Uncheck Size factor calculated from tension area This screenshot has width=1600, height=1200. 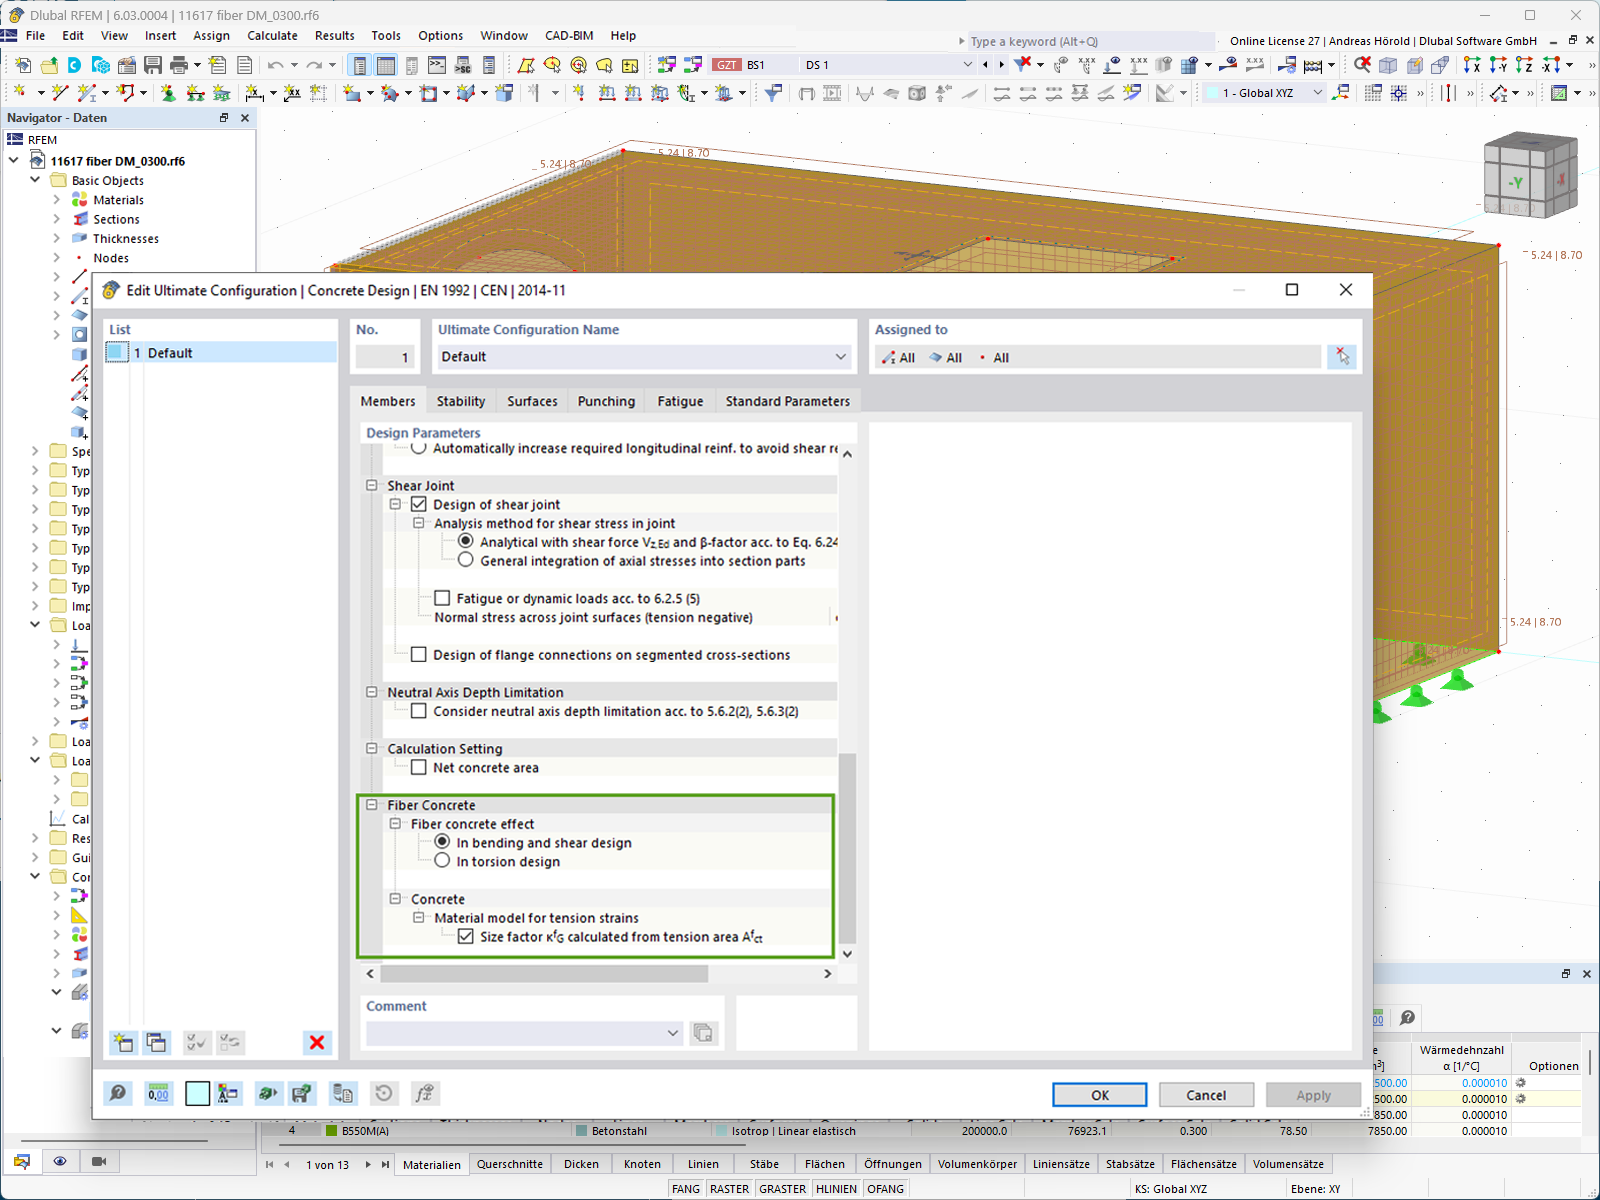[x=466, y=936]
